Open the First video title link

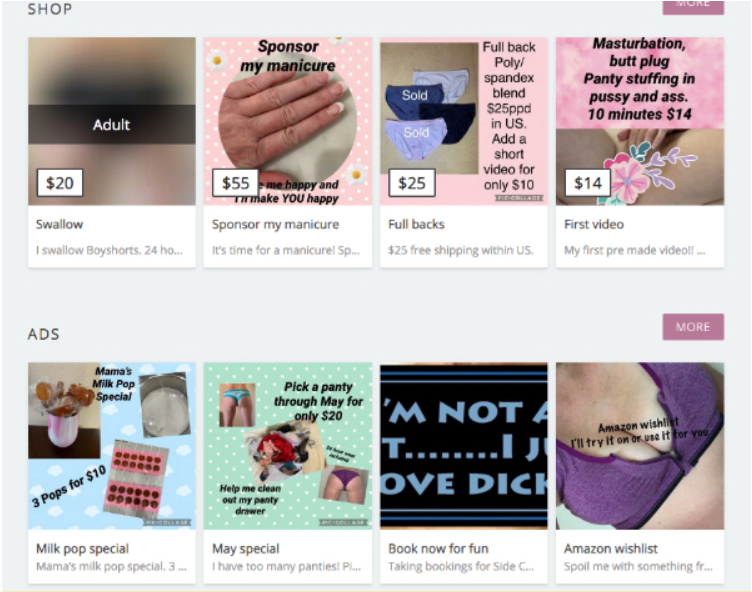pyautogui.click(x=594, y=225)
